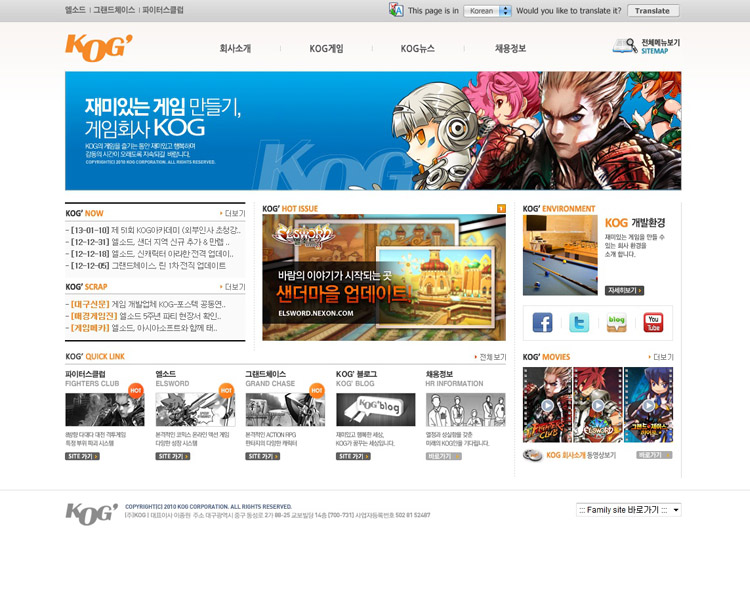
Task: Click SITE 가기 under KOG Blog
Action: click(x=353, y=457)
